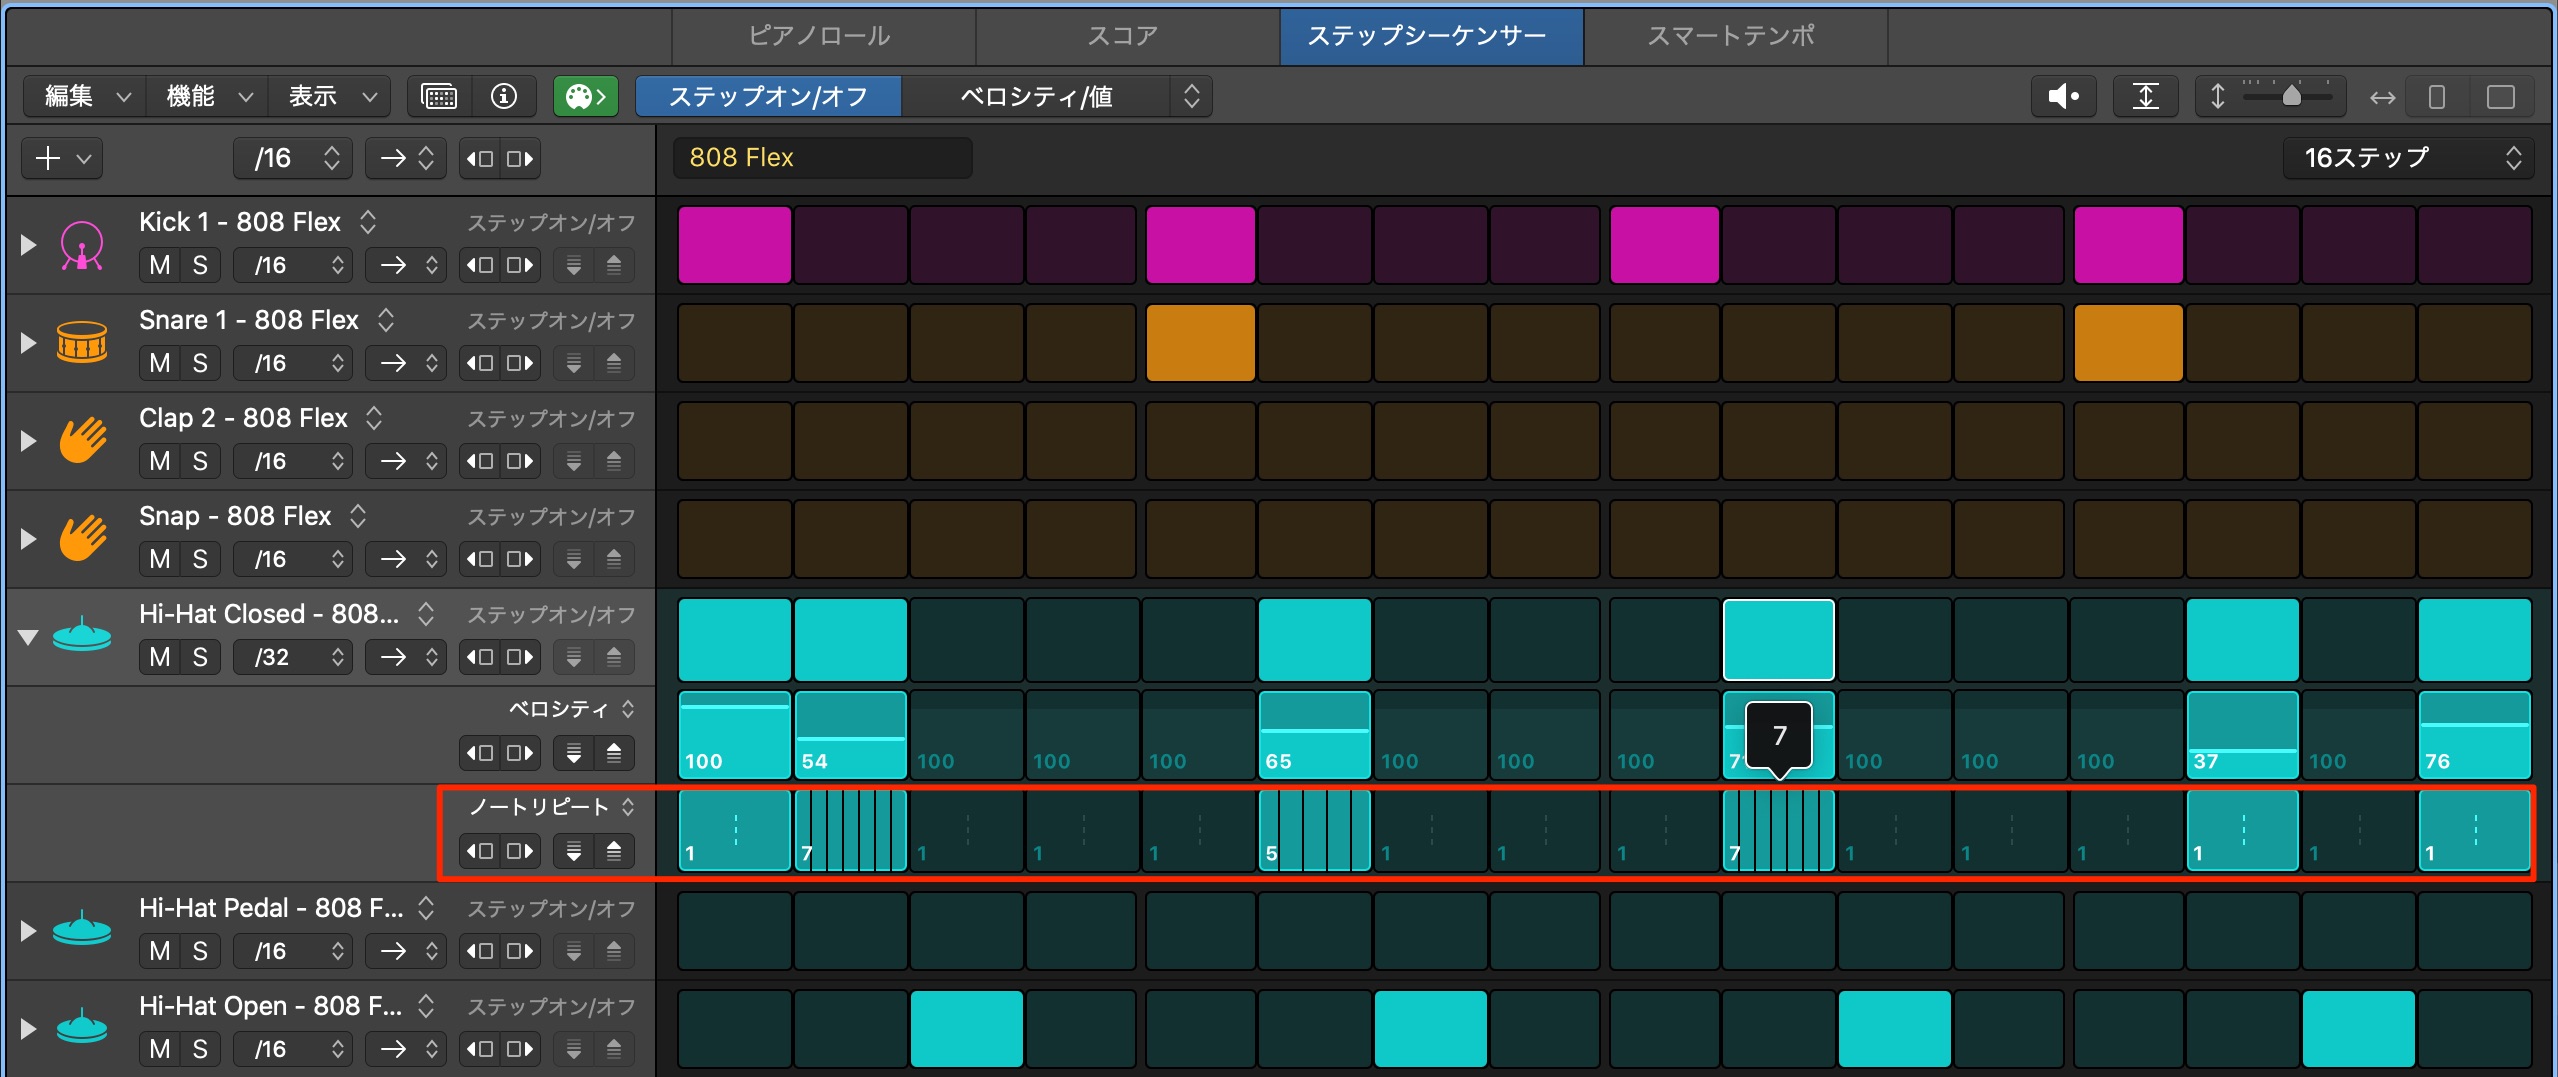This screenshot has width=2558, height=1077.
Task: Decrement values in the Velocity subrow
Action: click(574, 753)
